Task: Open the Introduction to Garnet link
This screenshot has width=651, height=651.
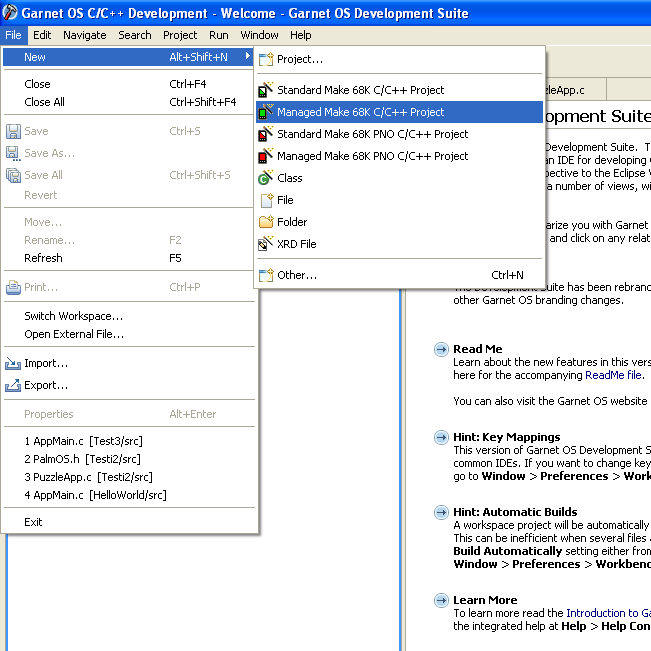Action: (x=608, y=613)
